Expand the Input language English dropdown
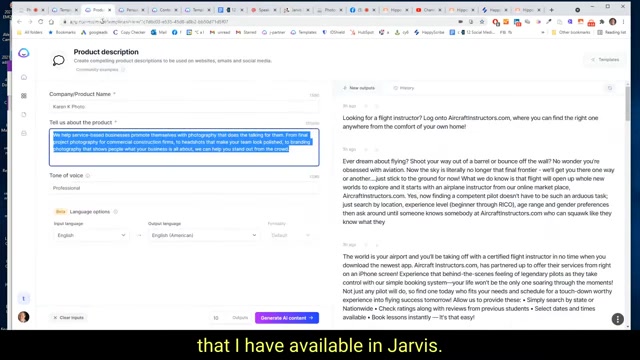The width and height of the screenshot is (640, 360). pyautogui.click(x=91, y=236)
